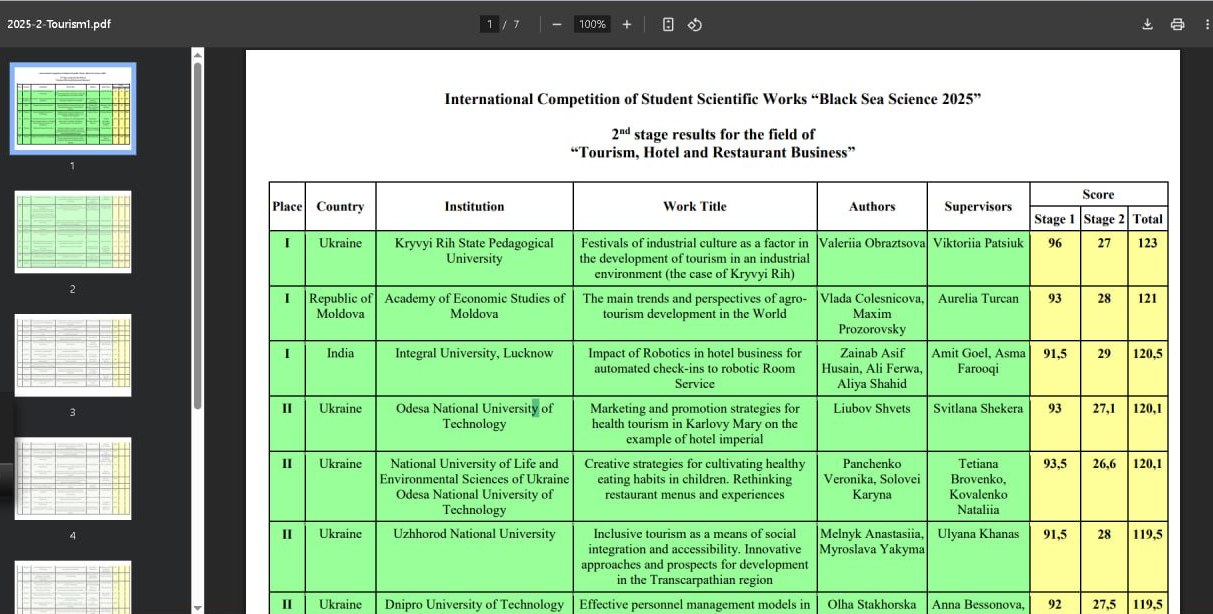Go to the page 4 thumbnail
The width and height of the screenshot is (1213, 614).
[73, 478]
